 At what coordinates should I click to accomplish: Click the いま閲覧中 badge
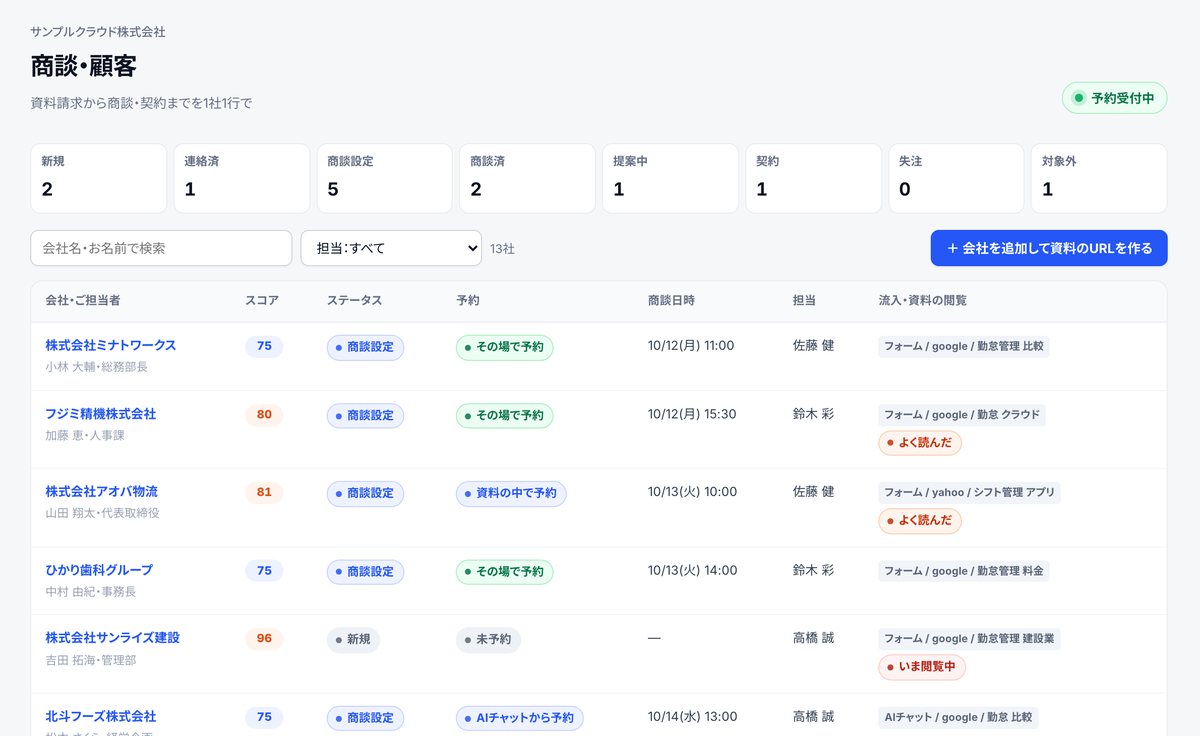[x=922, y=667]
